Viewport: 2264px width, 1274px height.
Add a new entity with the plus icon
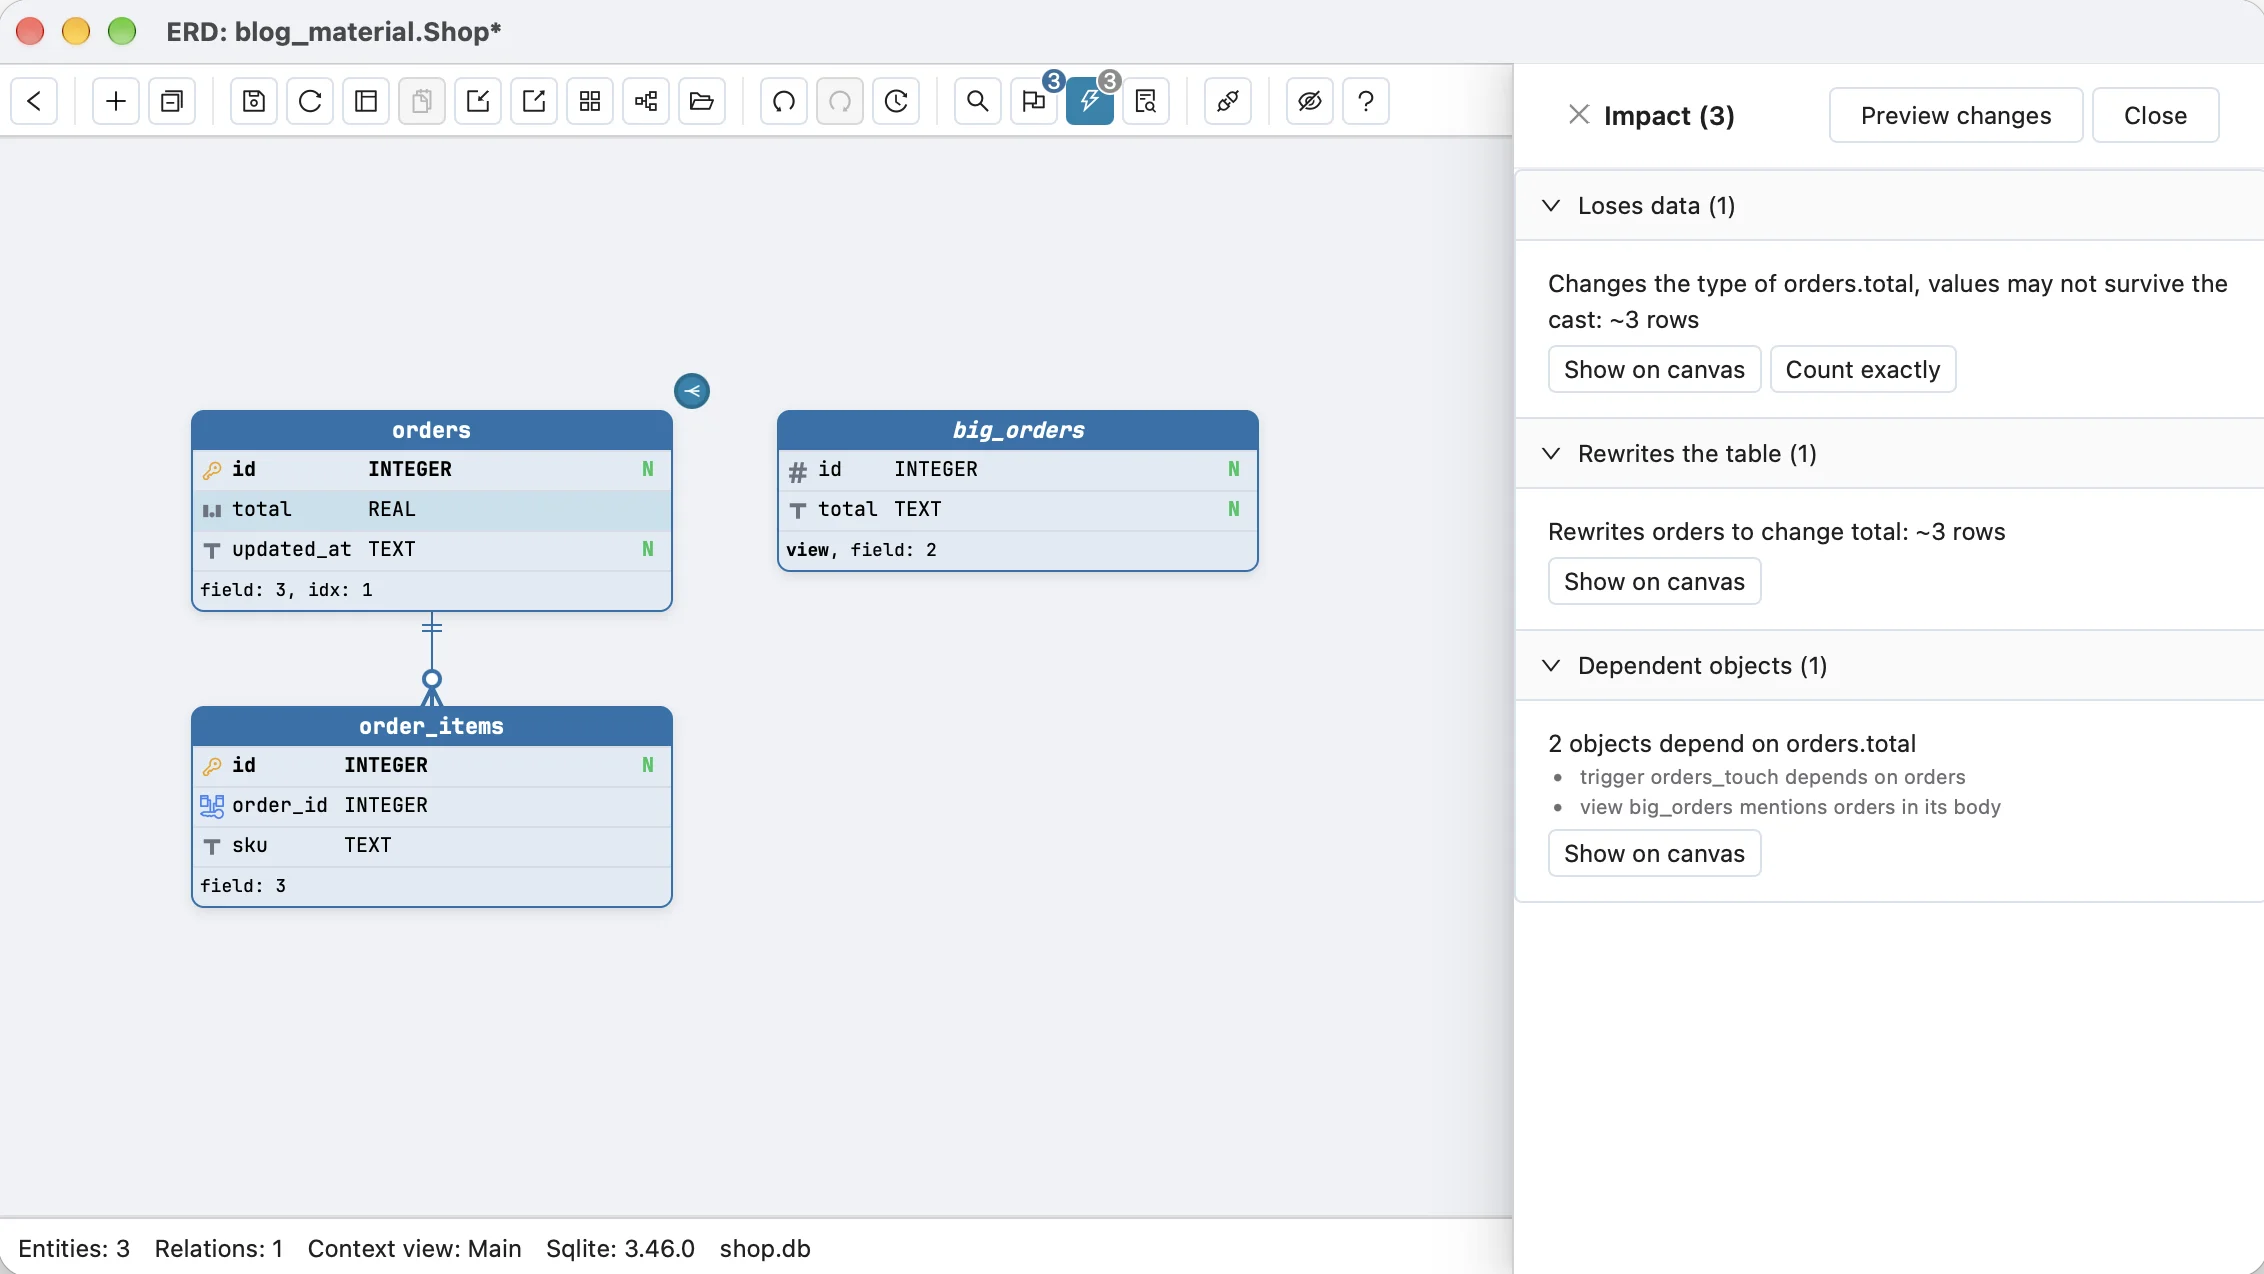click(x=116, y=101)
